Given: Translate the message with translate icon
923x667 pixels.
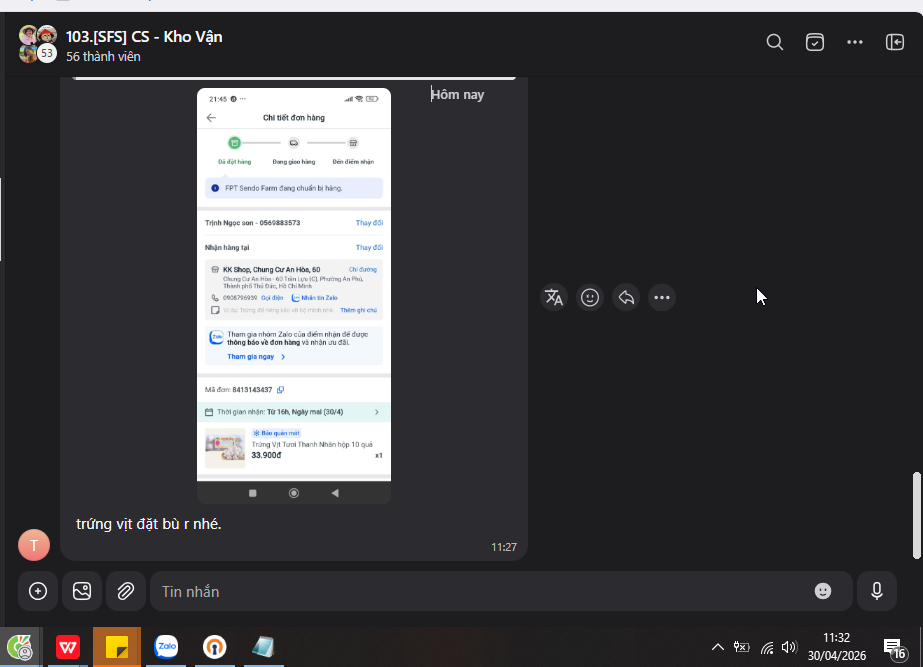Looking at the screenshot, I should [x=554, y=297].
